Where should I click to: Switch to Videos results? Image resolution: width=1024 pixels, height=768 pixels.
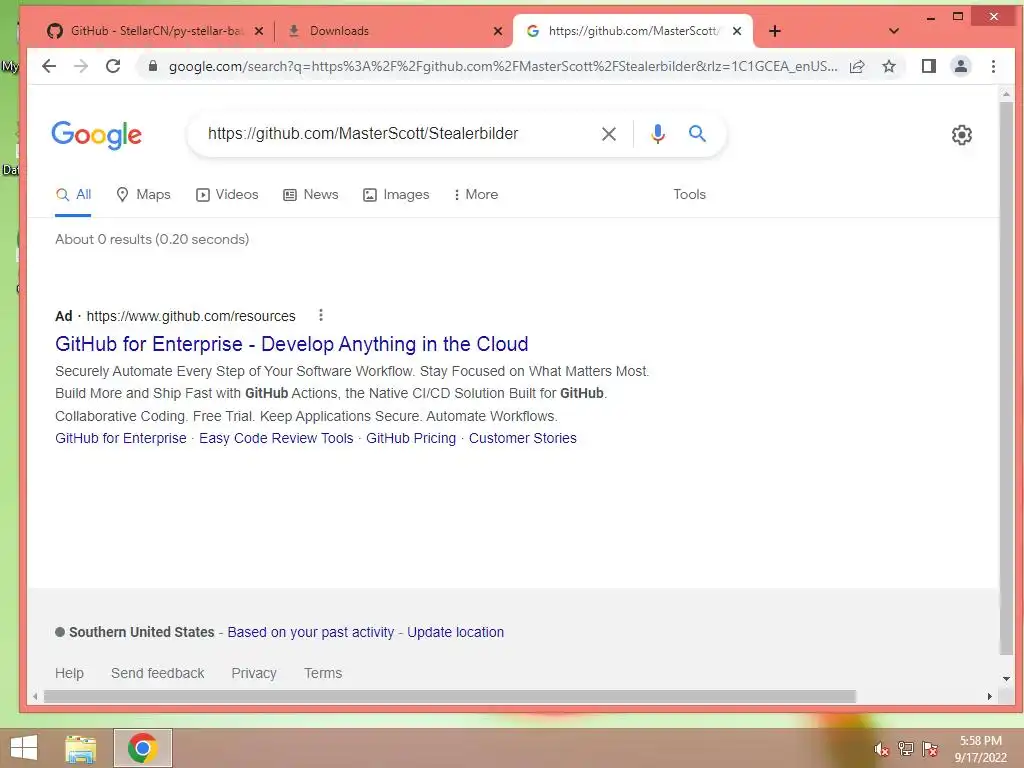click(227, 195)
